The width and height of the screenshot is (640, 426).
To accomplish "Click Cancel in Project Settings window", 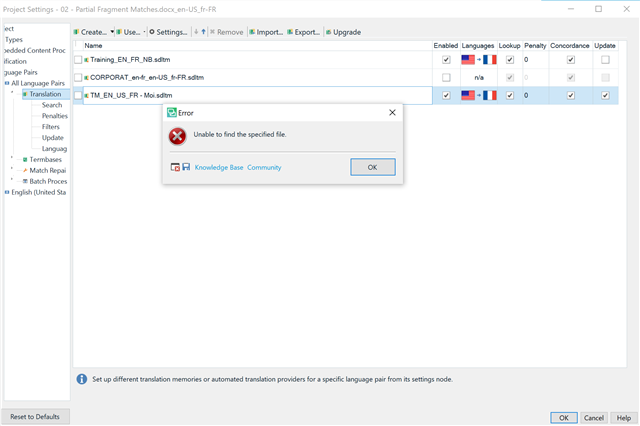I will (593, 418).
